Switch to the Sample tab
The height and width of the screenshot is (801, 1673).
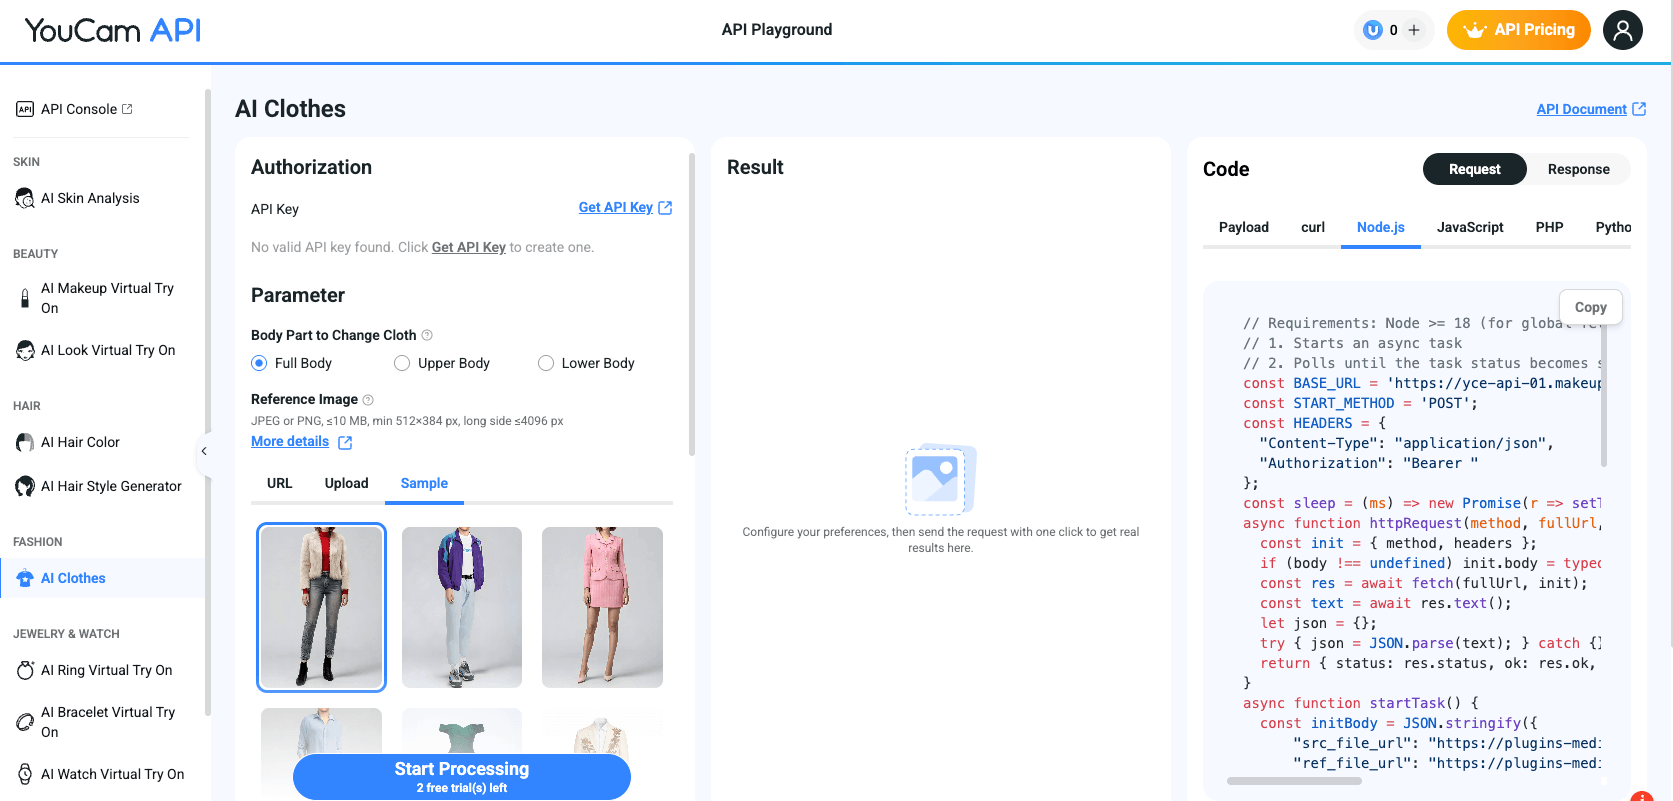tap(424, 483)
